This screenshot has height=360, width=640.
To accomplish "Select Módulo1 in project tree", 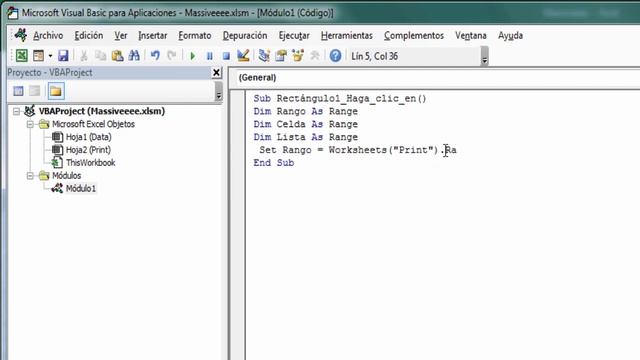I will [81, 188].
